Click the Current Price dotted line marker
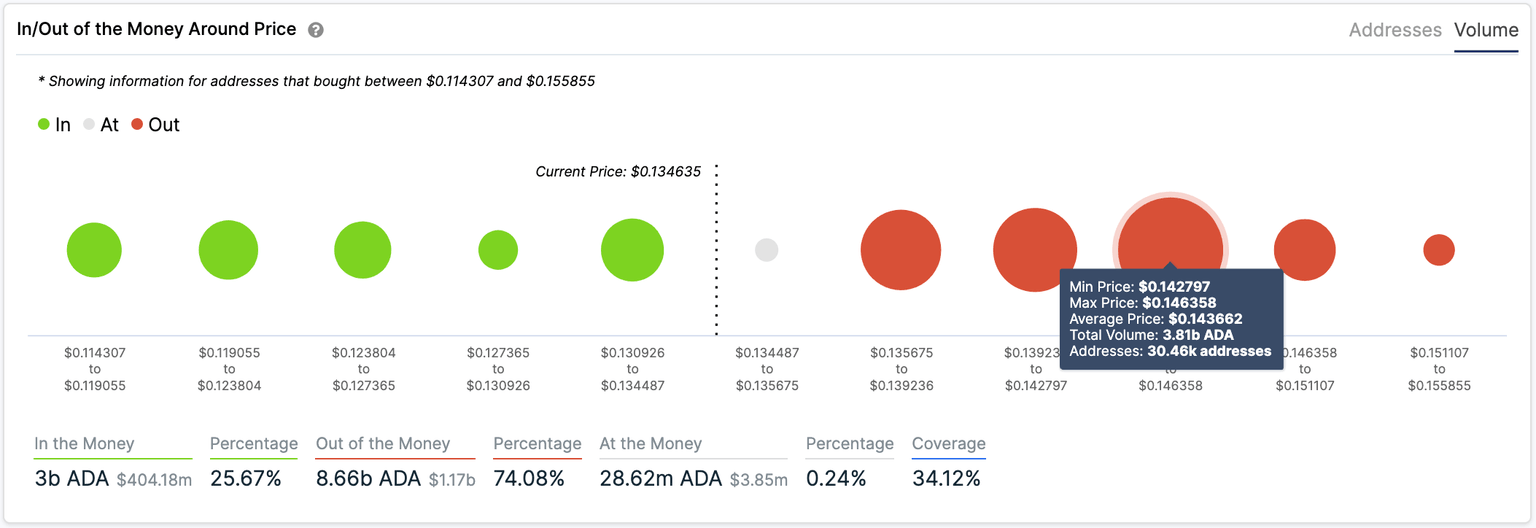 (x=717, y=250)
